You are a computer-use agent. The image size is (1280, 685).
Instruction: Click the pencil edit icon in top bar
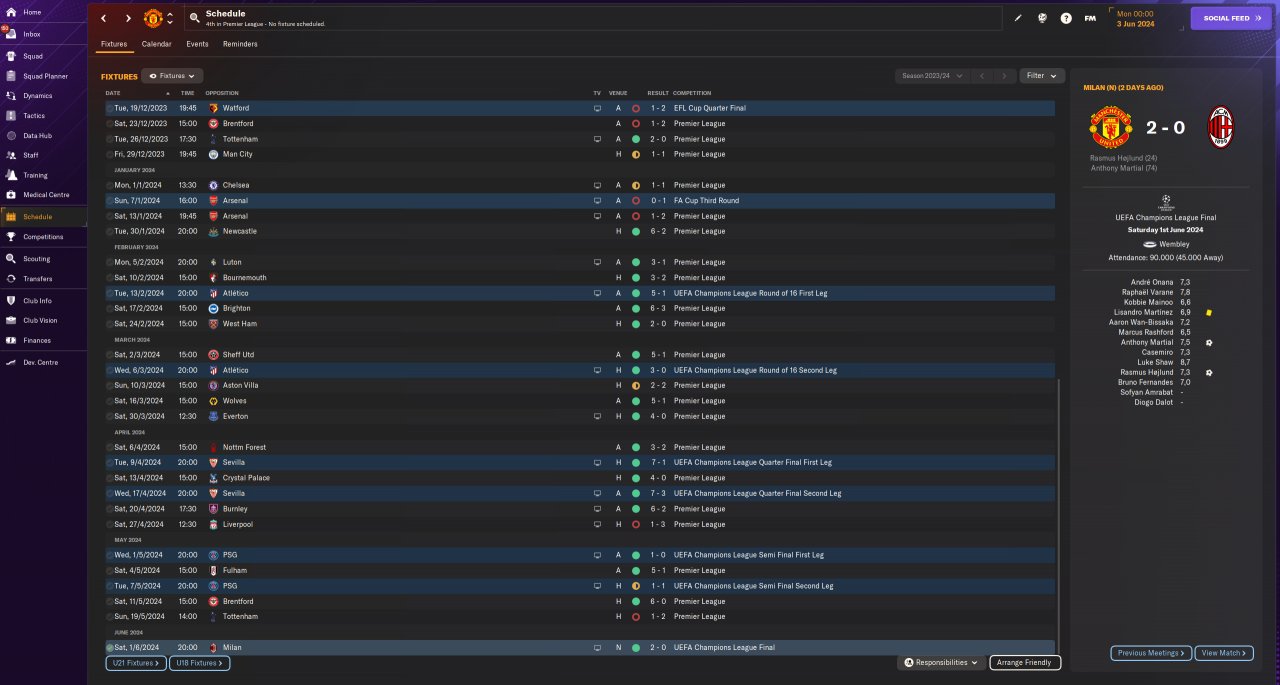[x=1018, y=18]
